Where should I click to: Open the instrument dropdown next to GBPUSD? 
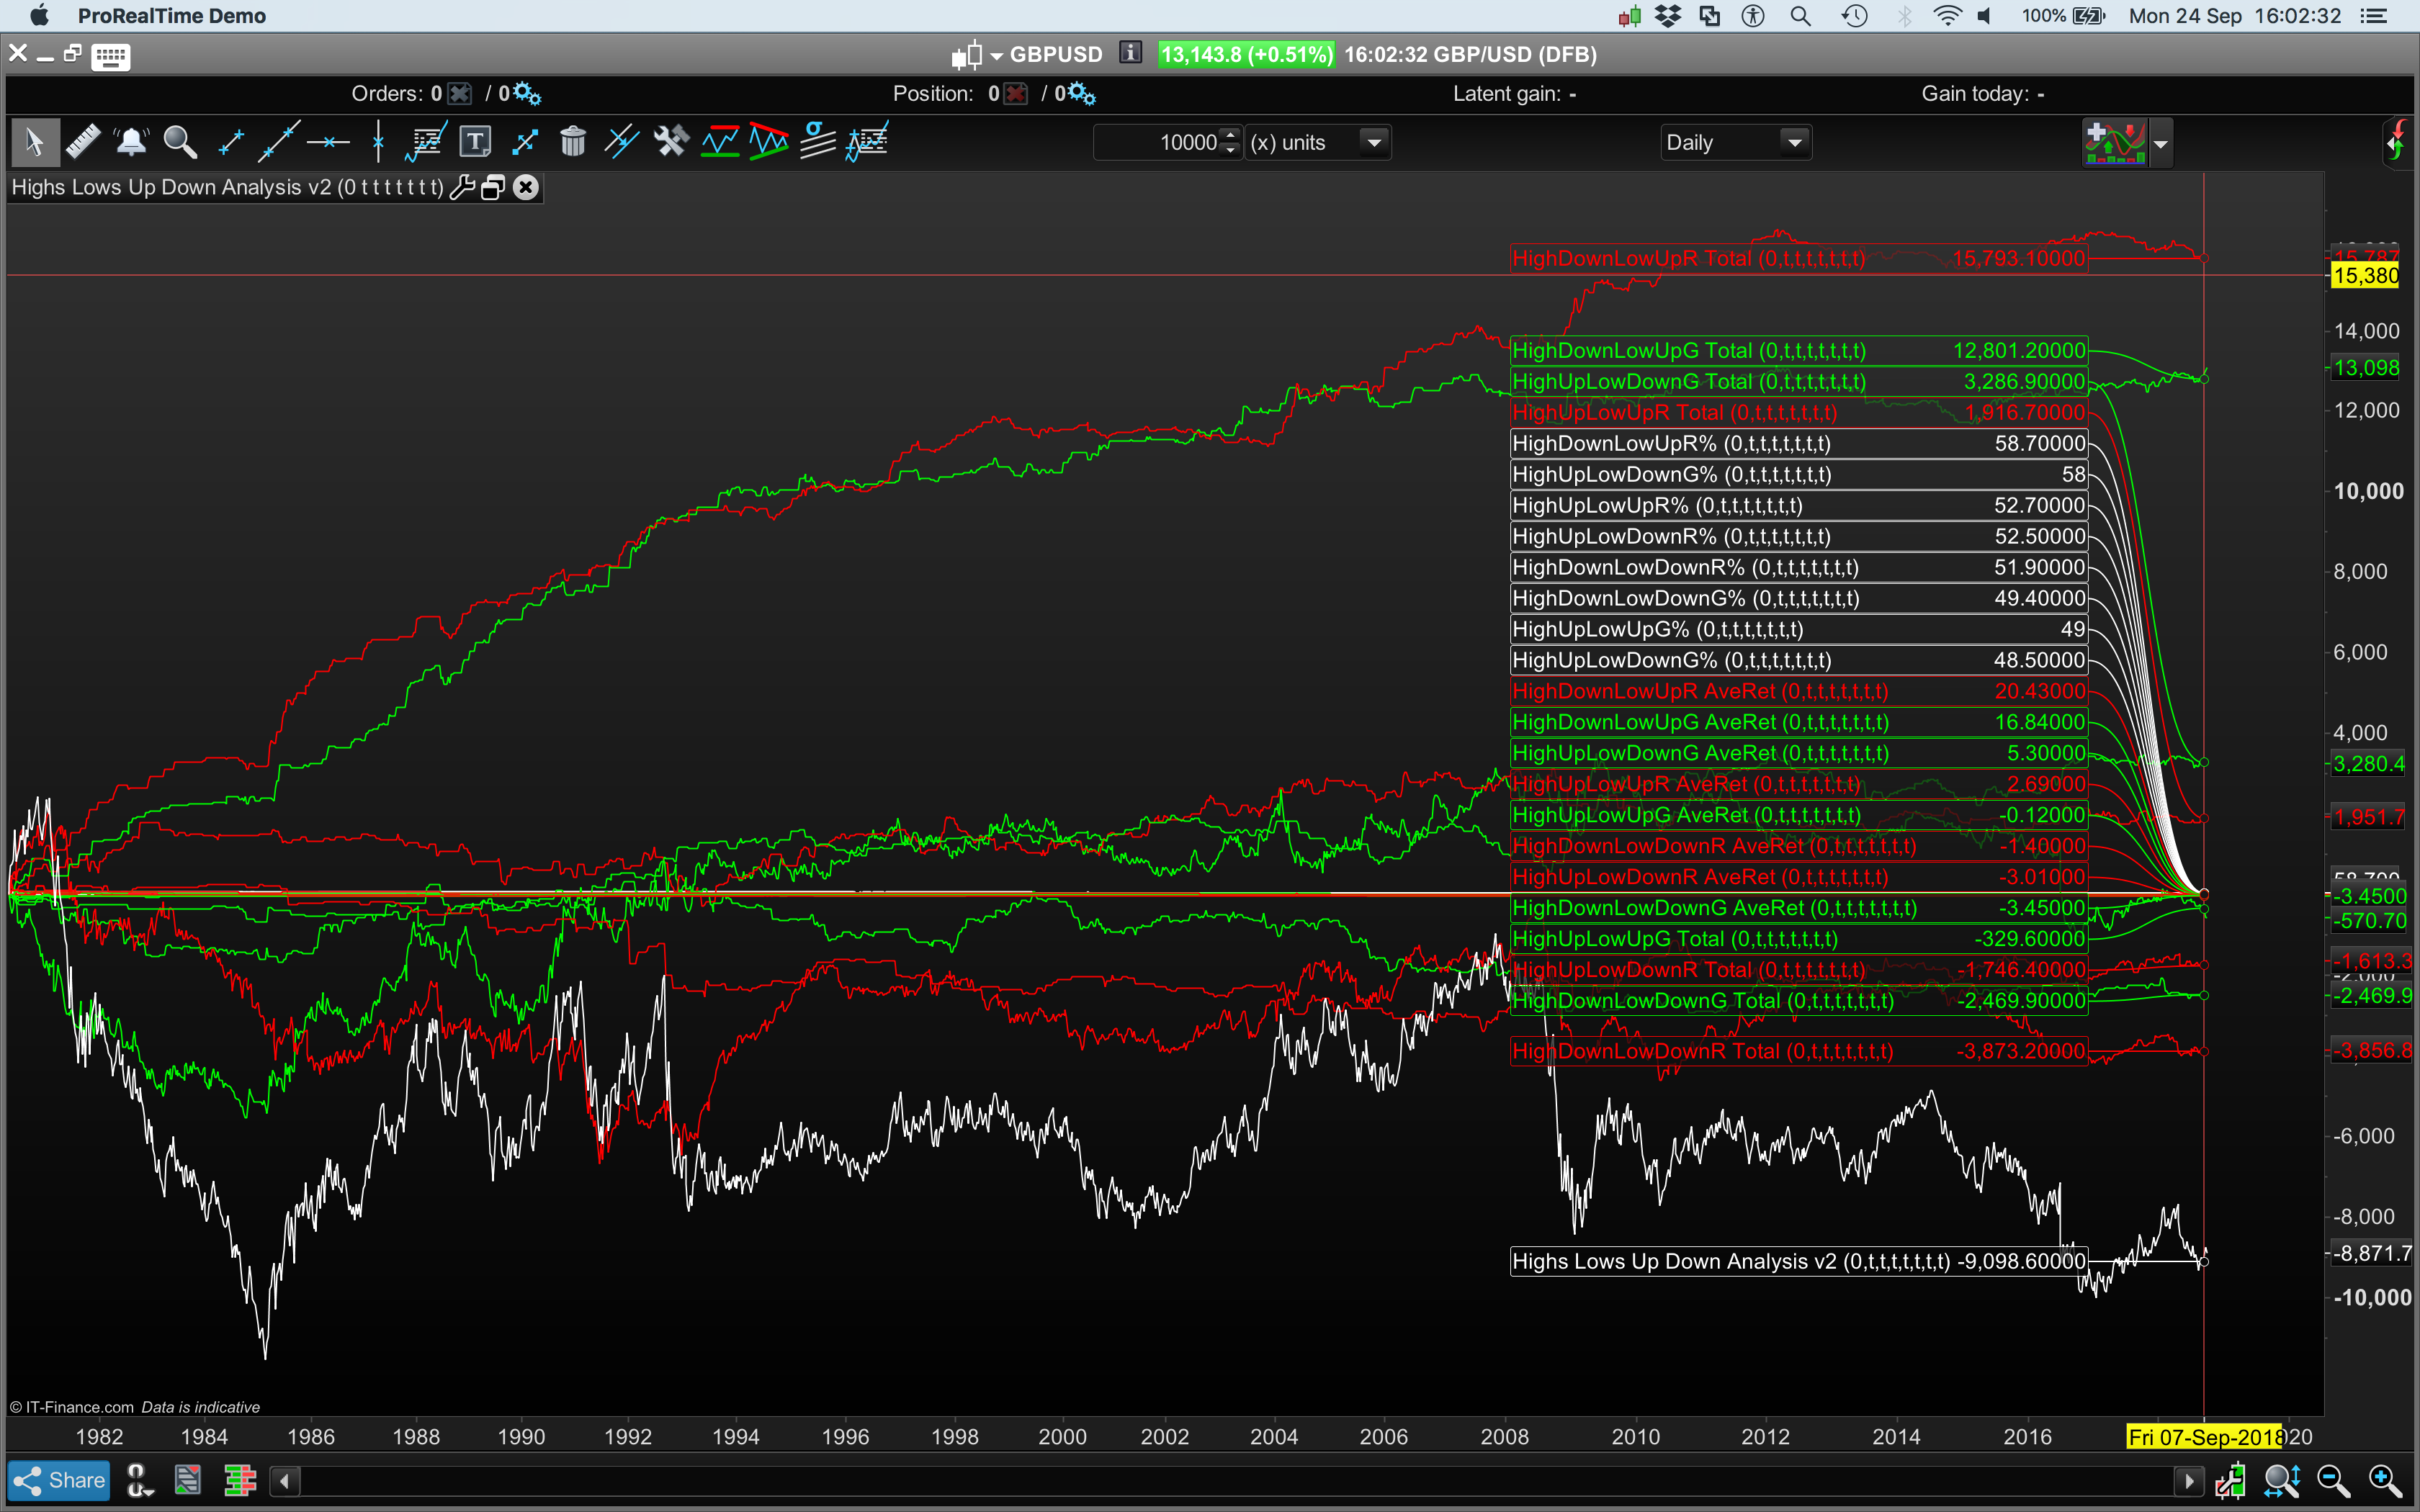tap(996, 56)
